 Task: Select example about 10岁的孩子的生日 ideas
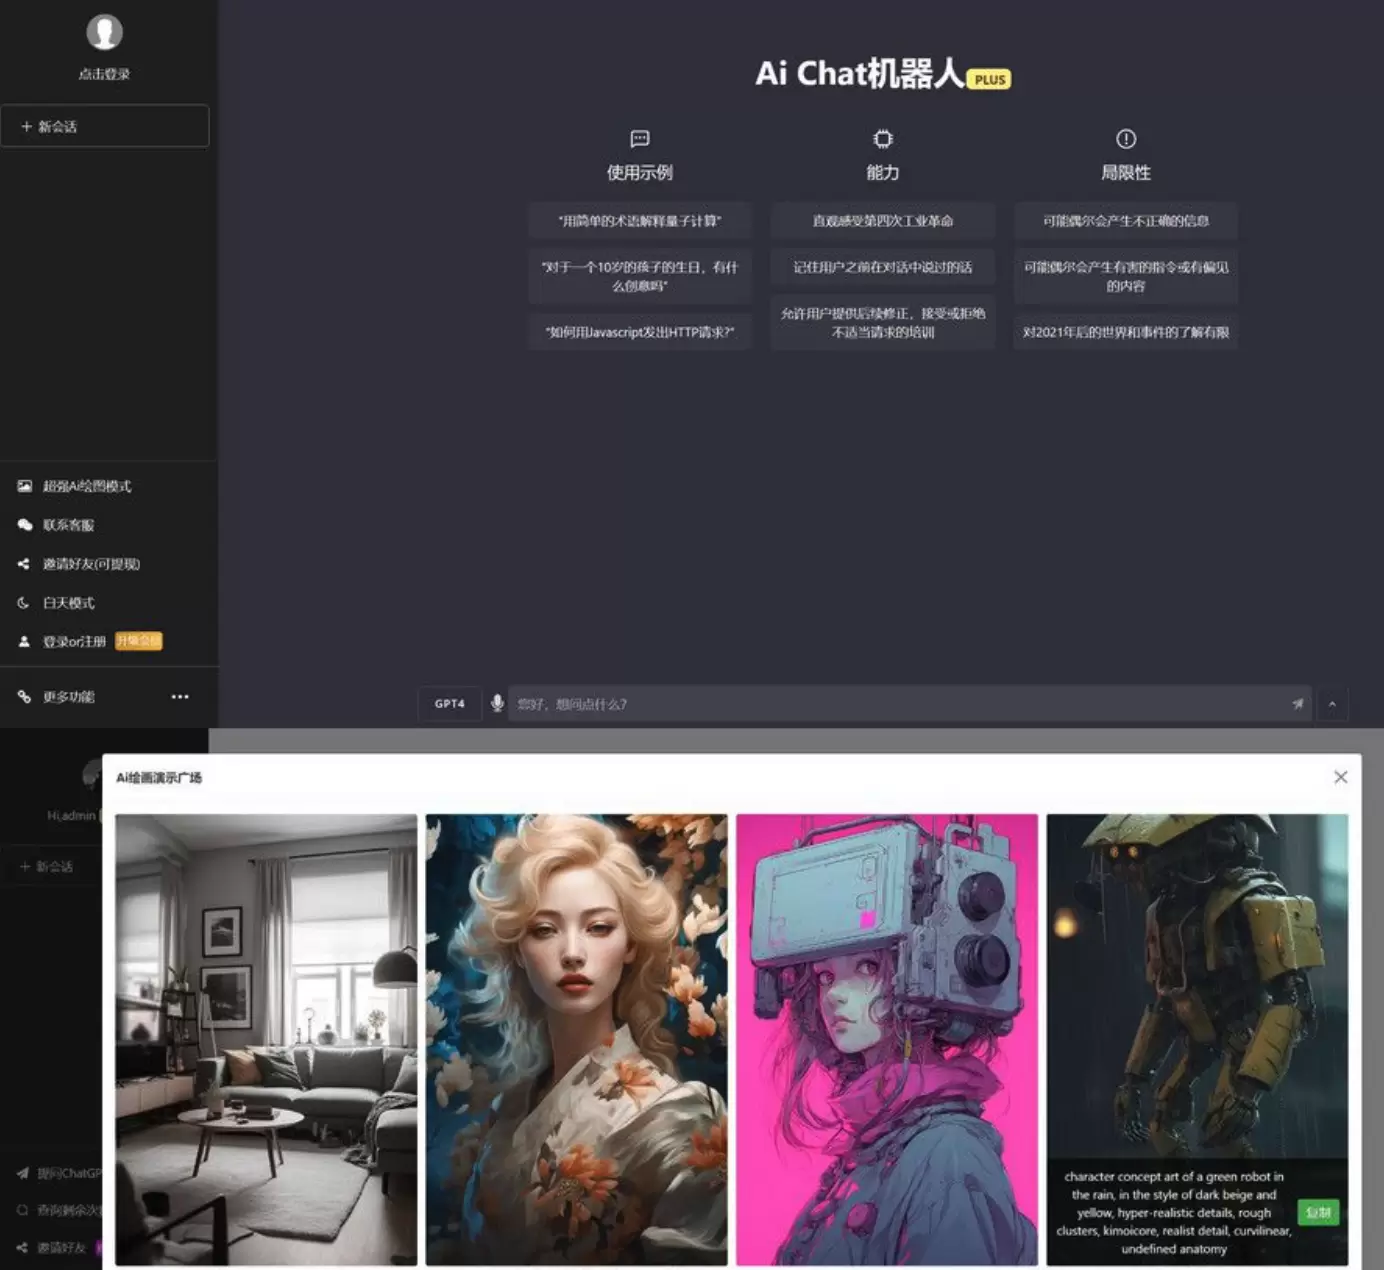[640, 276]
